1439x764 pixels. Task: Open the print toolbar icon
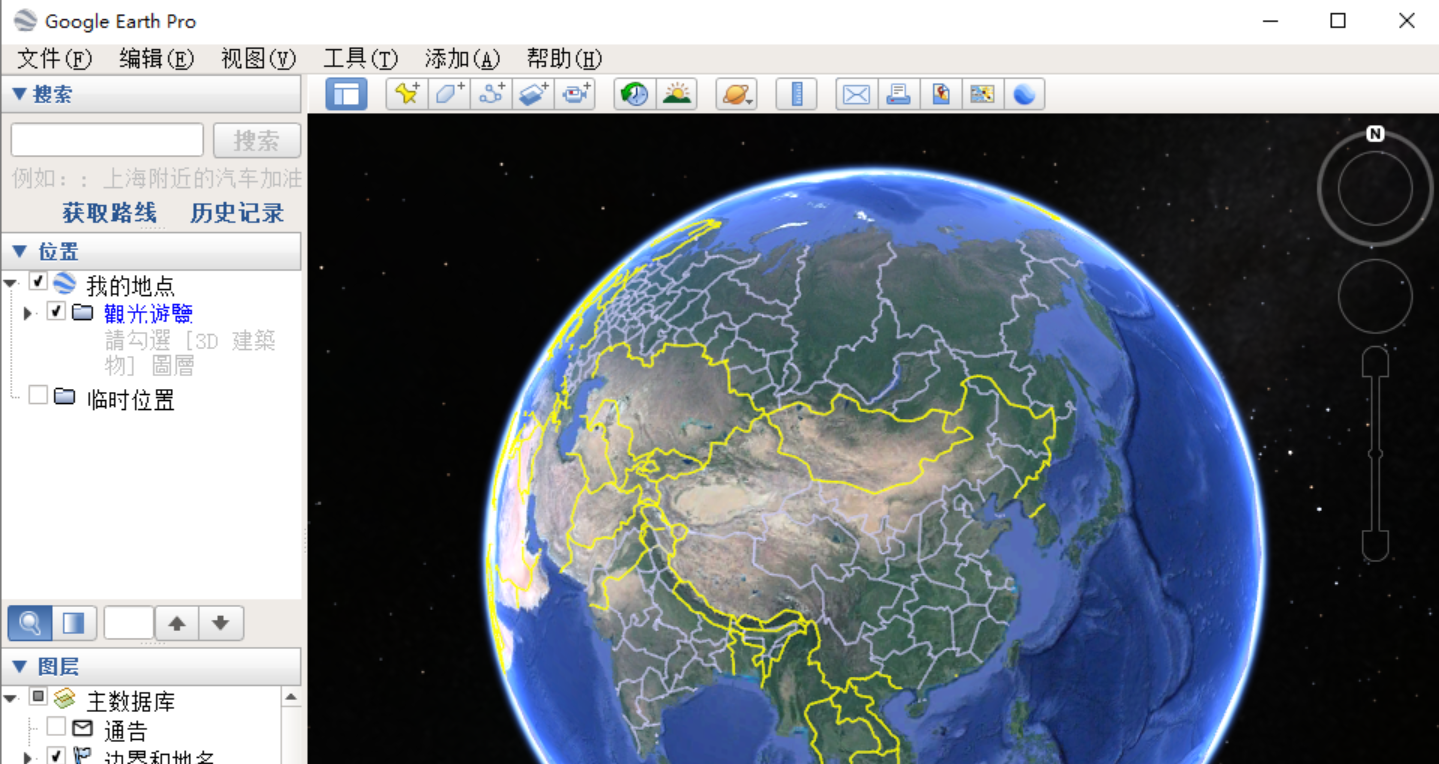click(x=898, y=94)
